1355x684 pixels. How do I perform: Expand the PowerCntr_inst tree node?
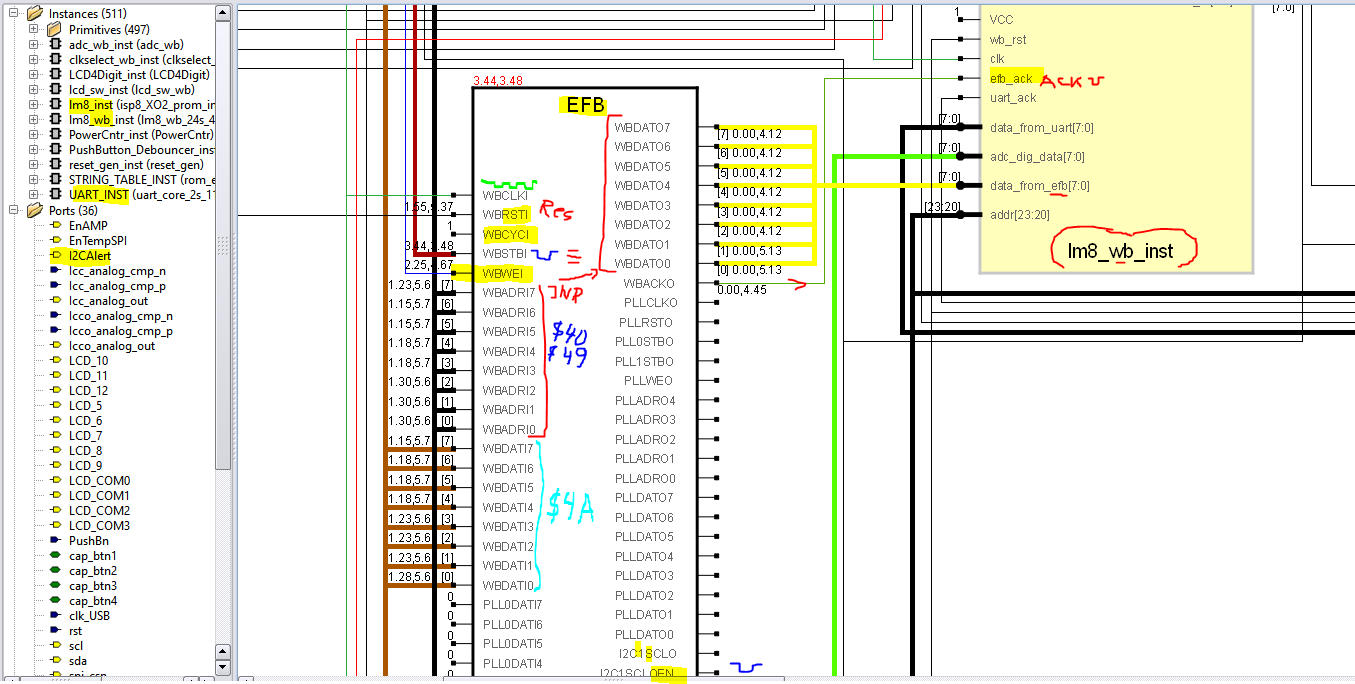coord(34,135)
